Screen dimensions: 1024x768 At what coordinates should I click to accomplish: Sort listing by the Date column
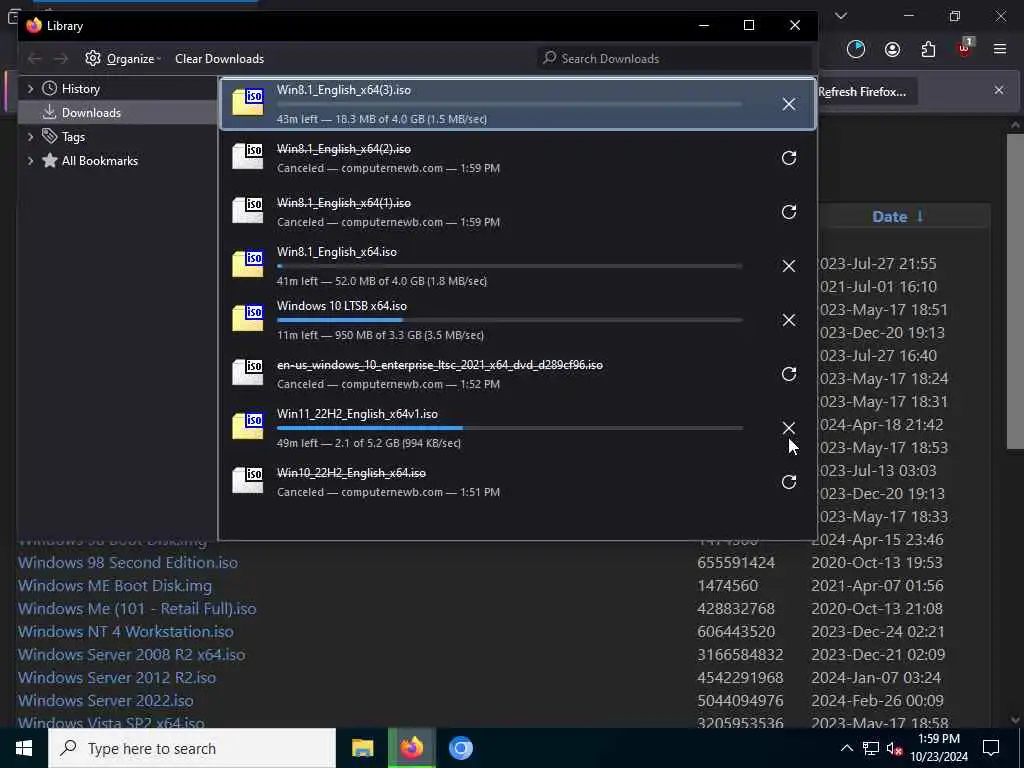tap(898, 217)
